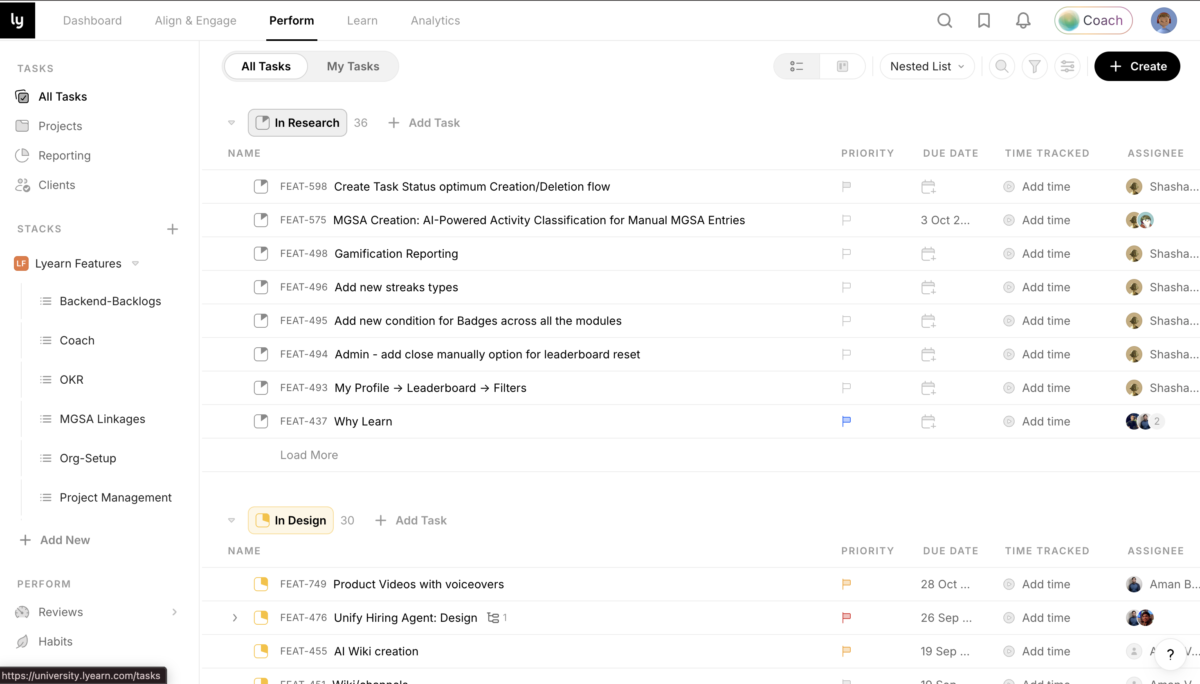Open the filter icon in task toolbar

pyautogui.click(x=1035, y=66)
